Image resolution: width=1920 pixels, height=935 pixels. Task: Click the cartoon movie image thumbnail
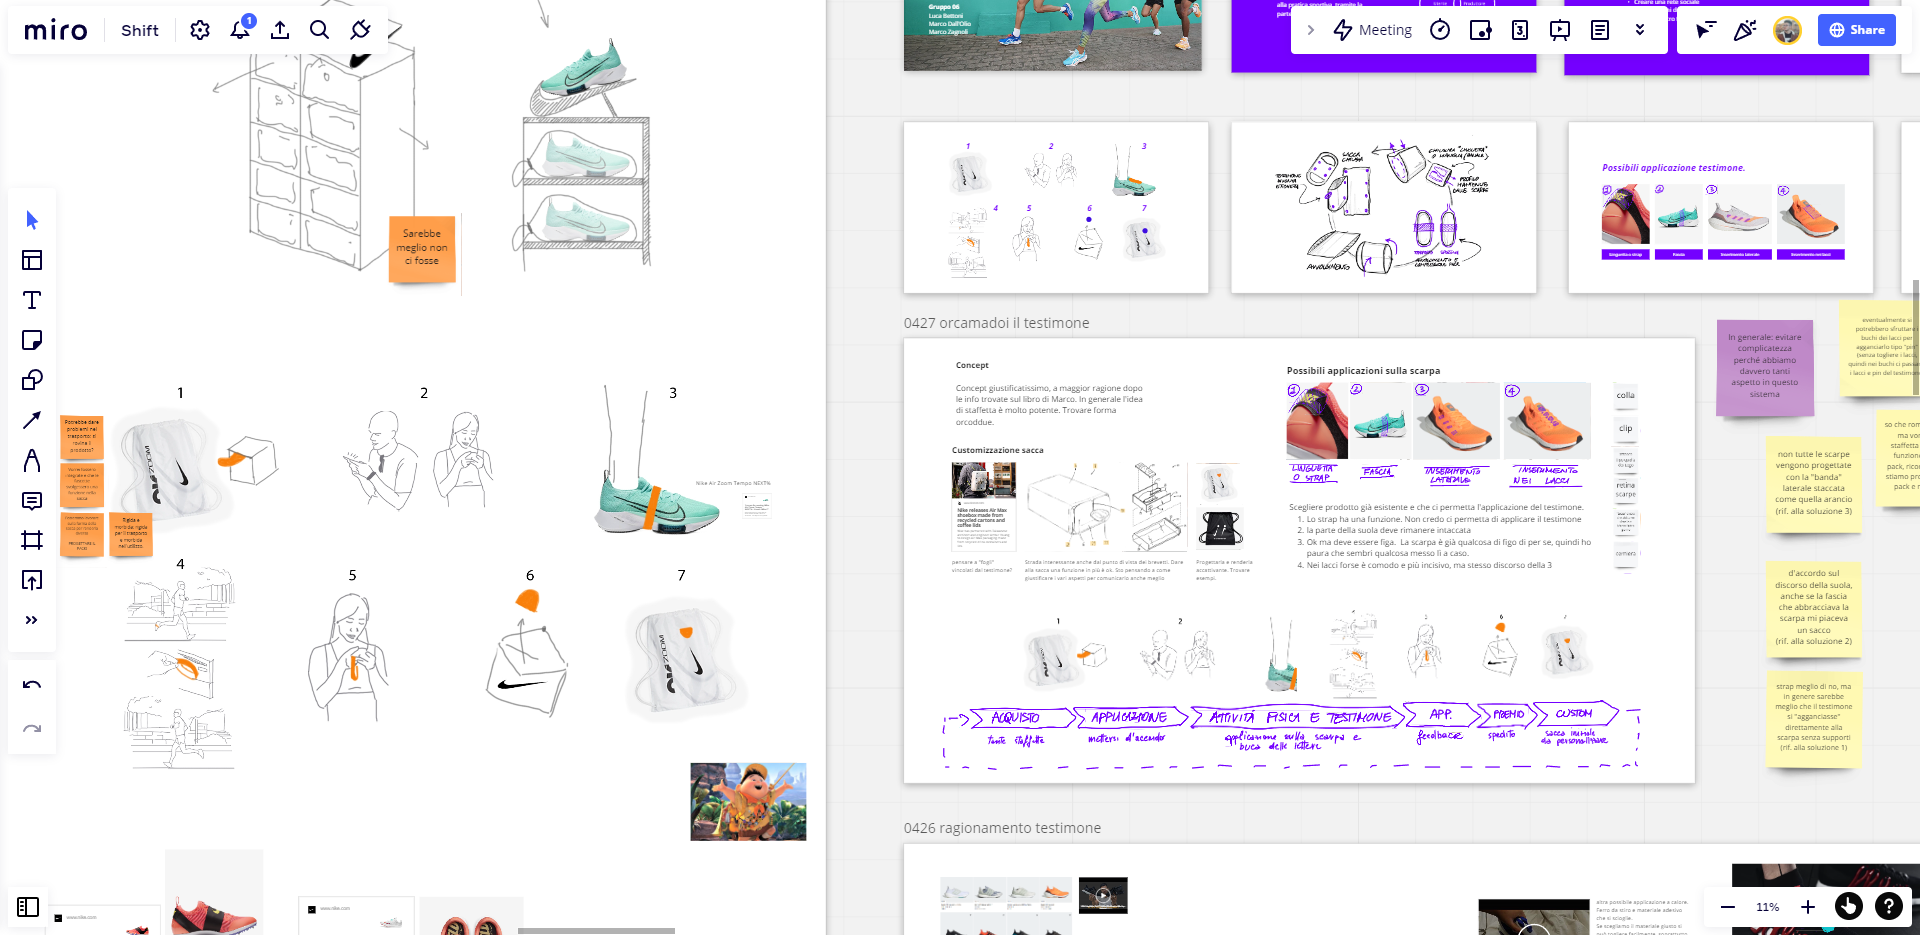tap(748, 802)
